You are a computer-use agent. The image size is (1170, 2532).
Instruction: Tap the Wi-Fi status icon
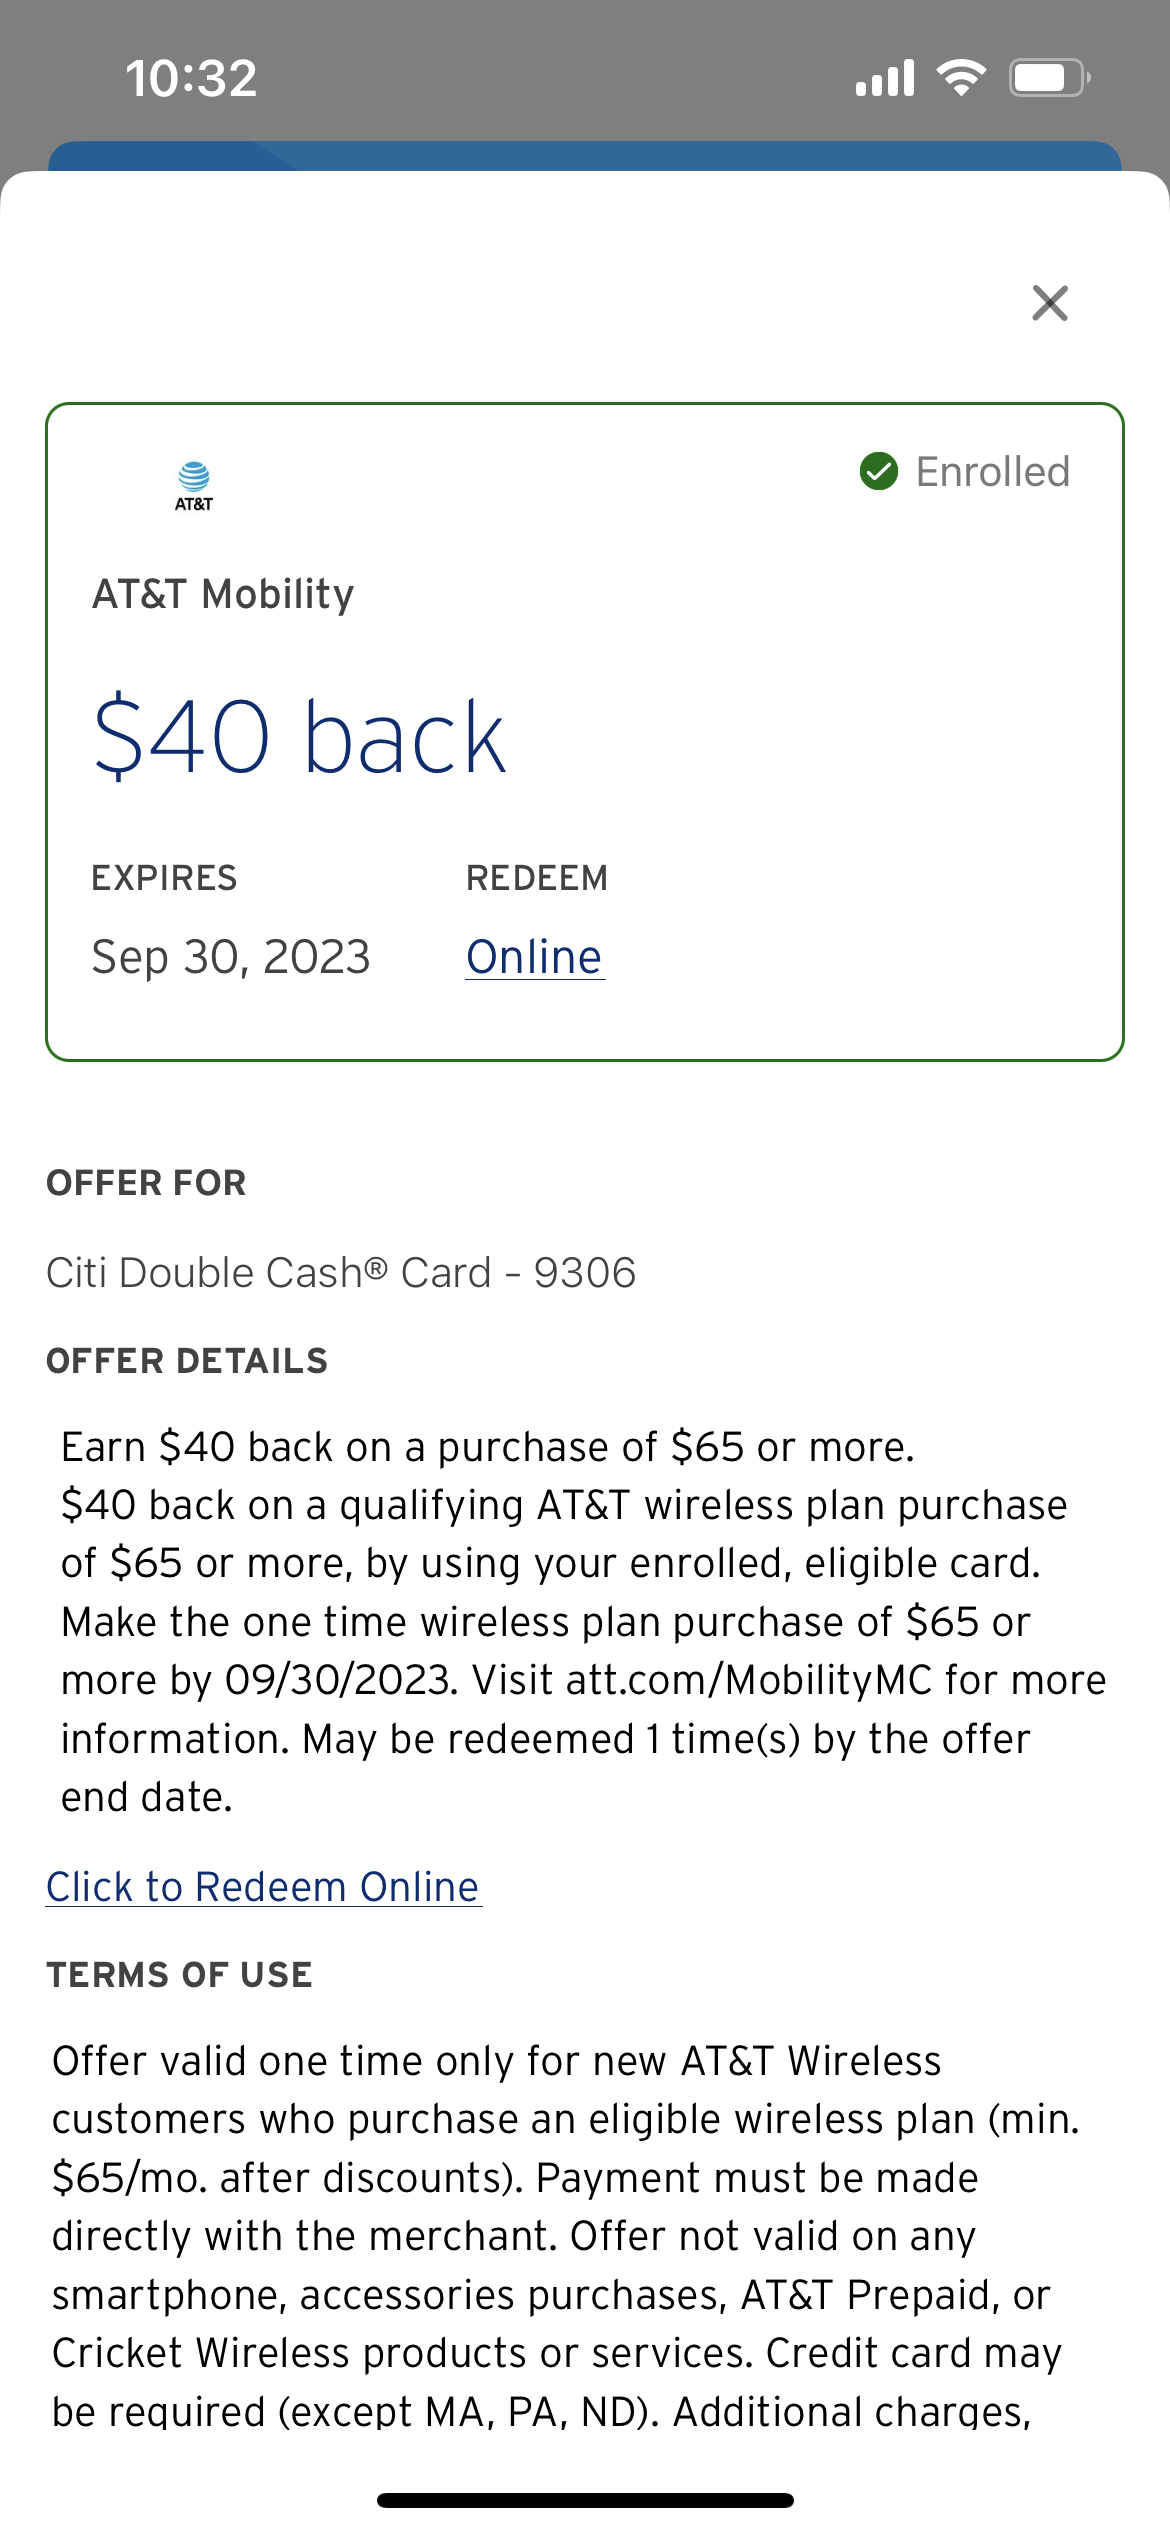(x=961, y=78)
